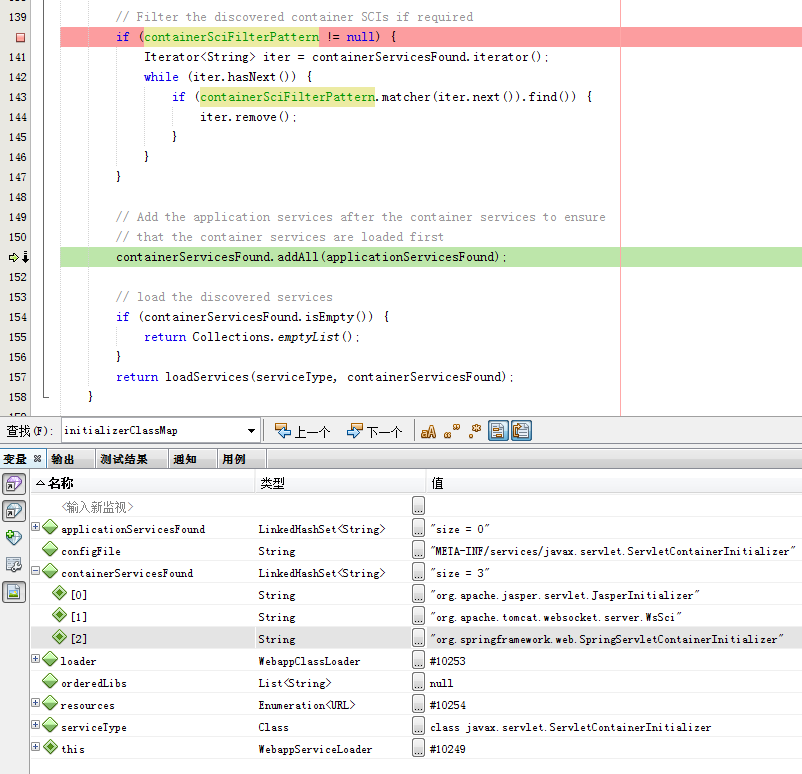Sort by the 名称 column header
Screen dimensions: 802x774
pyautogui.click(x=143, y=483)
